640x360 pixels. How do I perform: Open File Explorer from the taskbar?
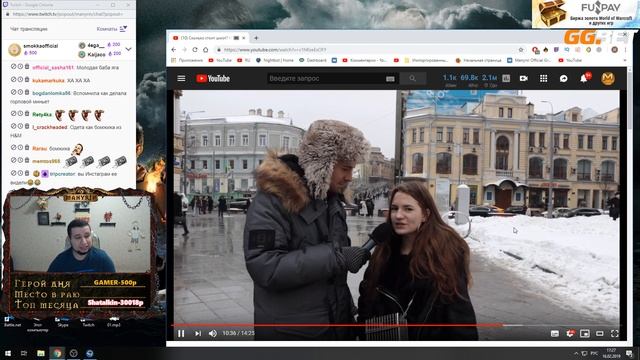41,353
